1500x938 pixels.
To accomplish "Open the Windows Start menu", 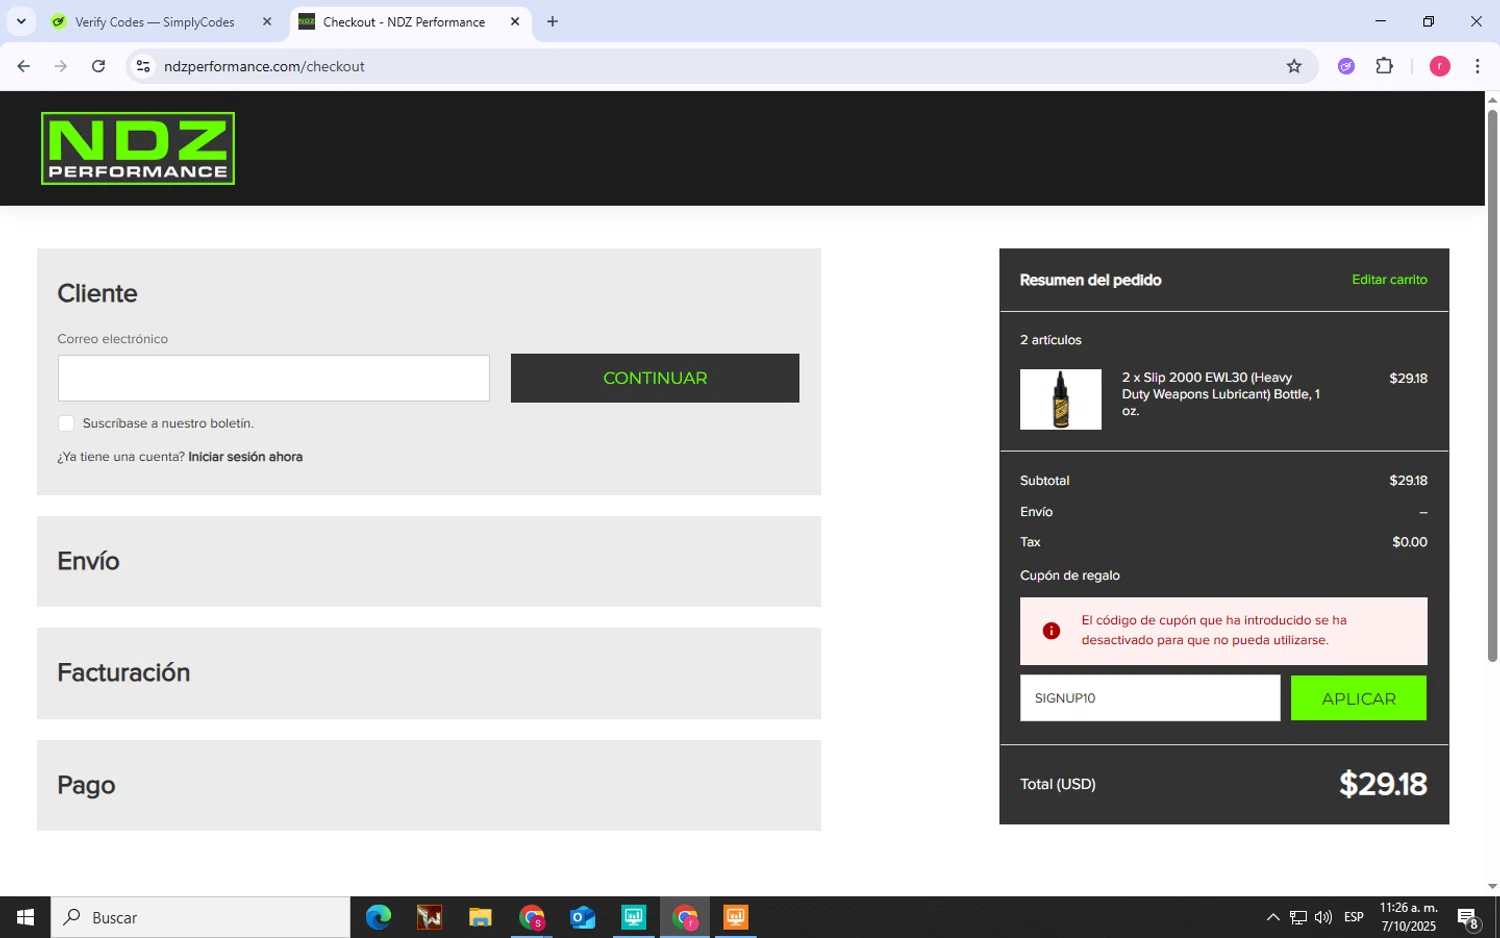I will tap(25, 917).
